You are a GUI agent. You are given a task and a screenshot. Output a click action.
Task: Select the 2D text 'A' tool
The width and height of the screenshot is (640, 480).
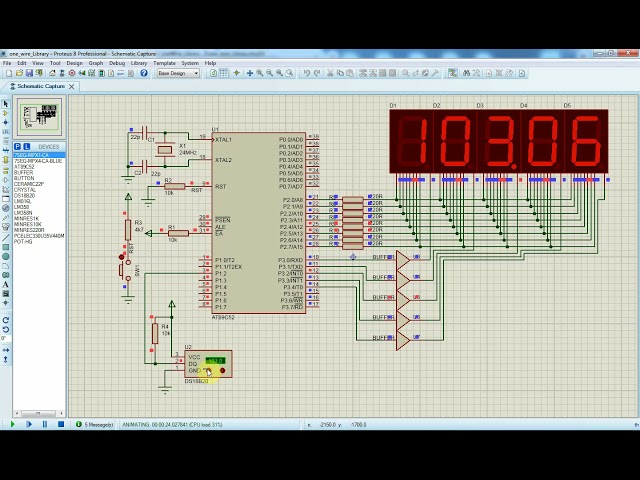(x=6, y=284)
